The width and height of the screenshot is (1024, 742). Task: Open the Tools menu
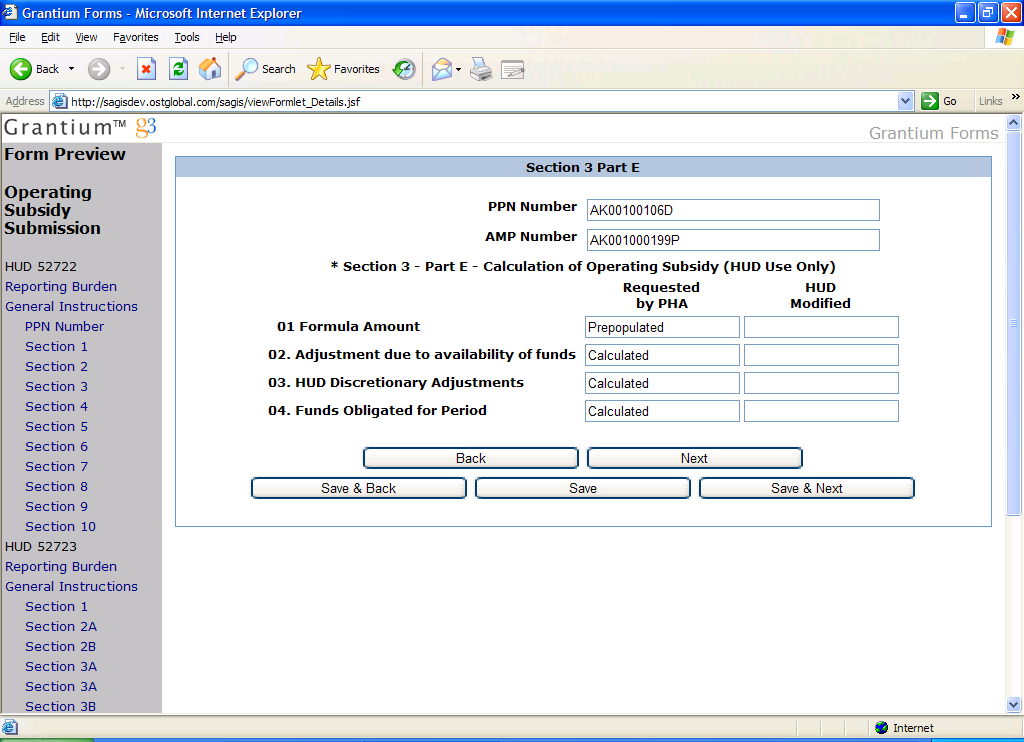tap(187, 37)
